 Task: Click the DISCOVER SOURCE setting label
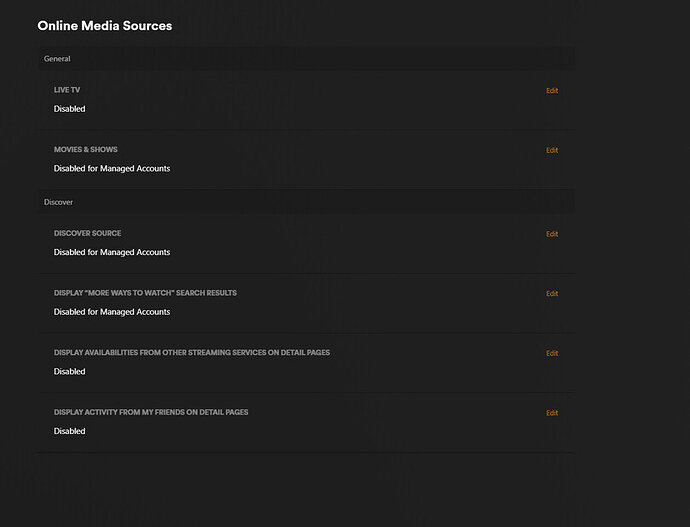(90, 233)
